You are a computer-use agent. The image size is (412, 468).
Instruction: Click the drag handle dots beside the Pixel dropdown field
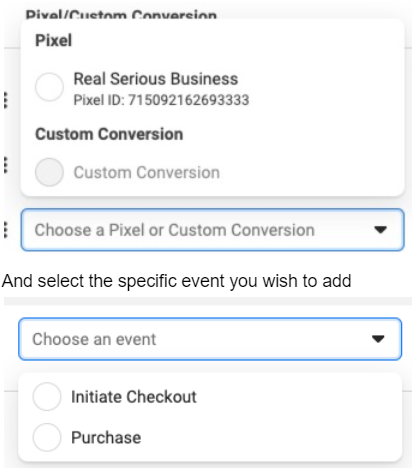5,230
